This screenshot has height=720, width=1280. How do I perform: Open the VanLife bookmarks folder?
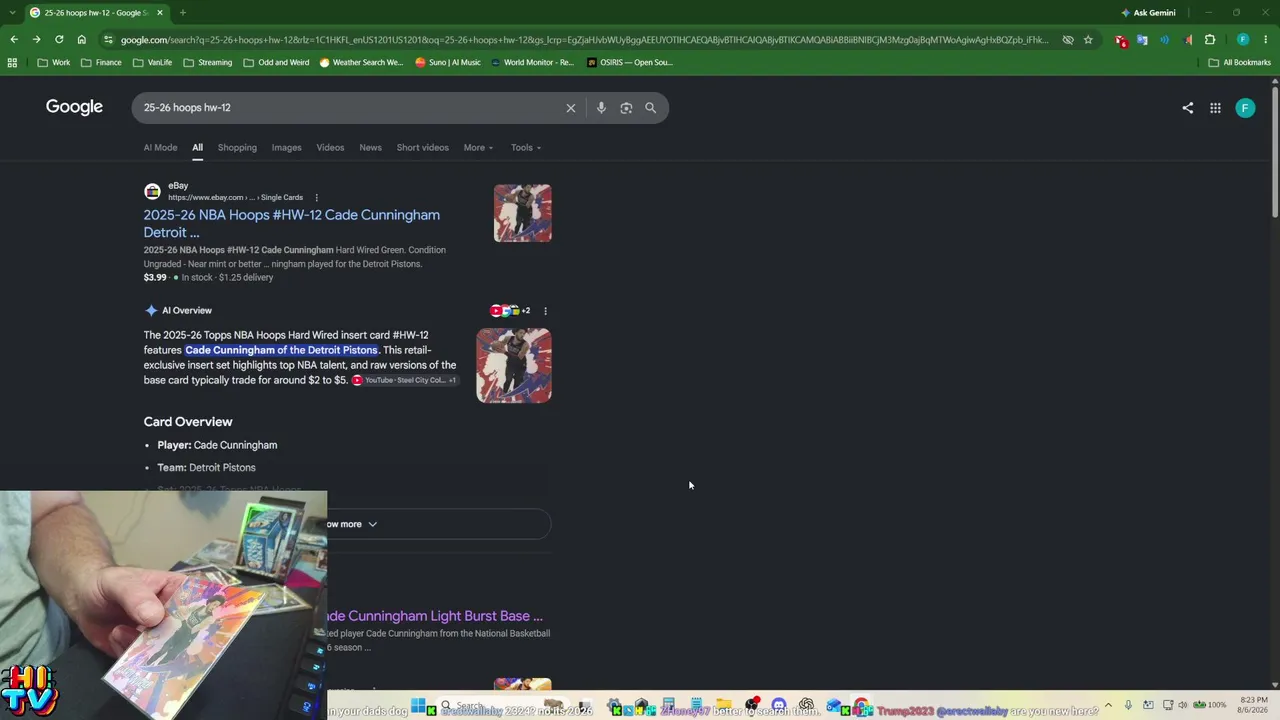(x=151, y=62)
